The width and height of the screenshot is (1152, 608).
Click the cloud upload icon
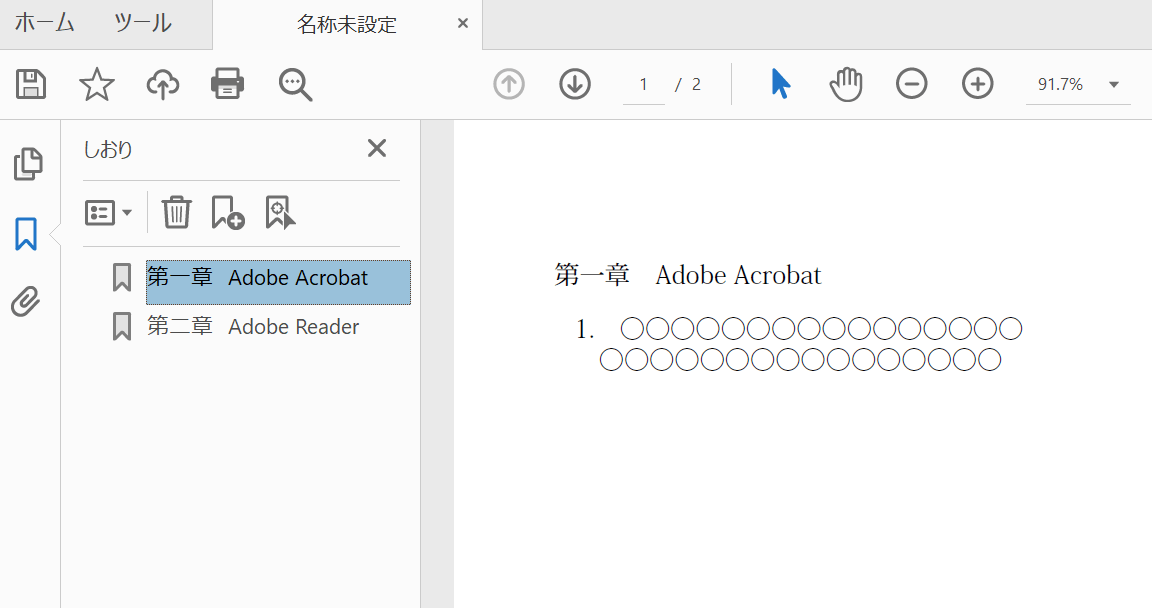tap(162, 84)
